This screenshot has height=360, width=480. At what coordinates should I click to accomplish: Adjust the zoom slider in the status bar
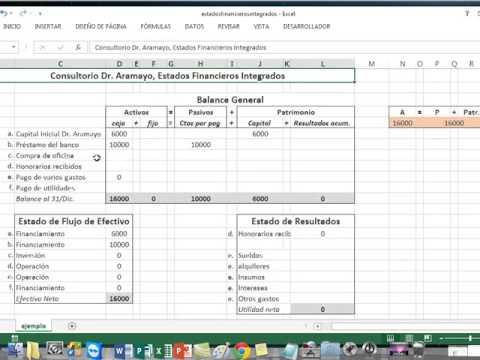click(470, 338)
